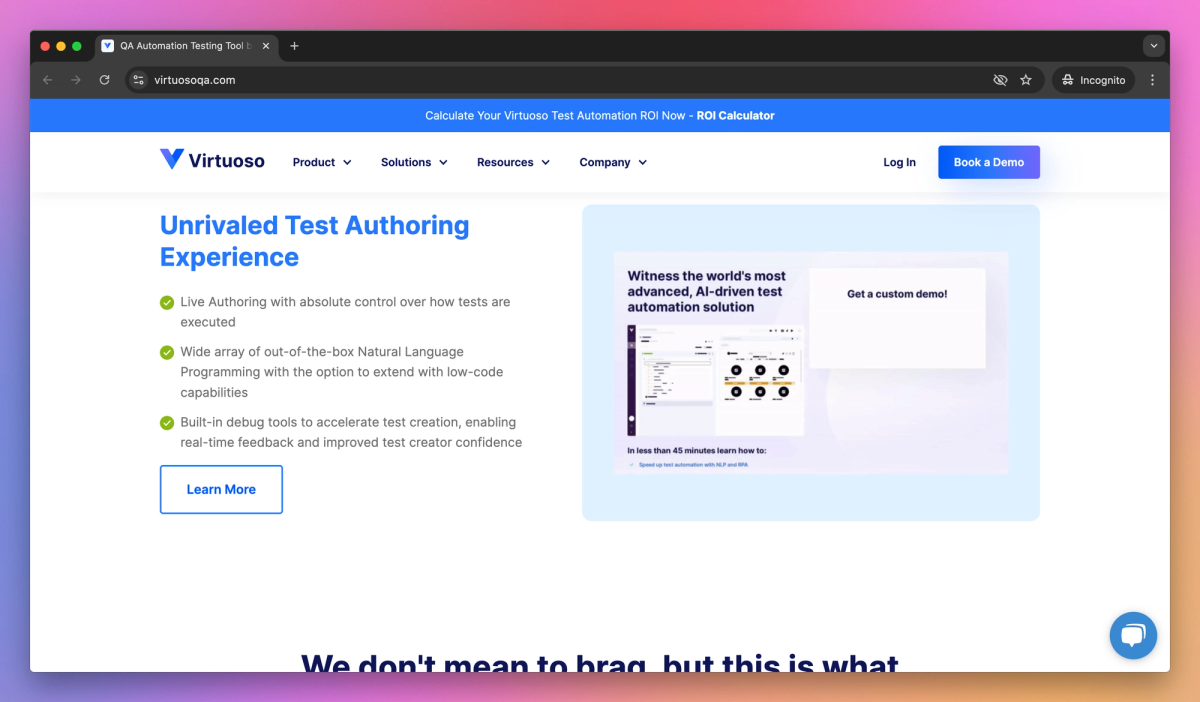This screenshot has width=1200, height=702.
Task: Expand the Solutions menu
Action: pyautogui.click(x=414, y=162)
